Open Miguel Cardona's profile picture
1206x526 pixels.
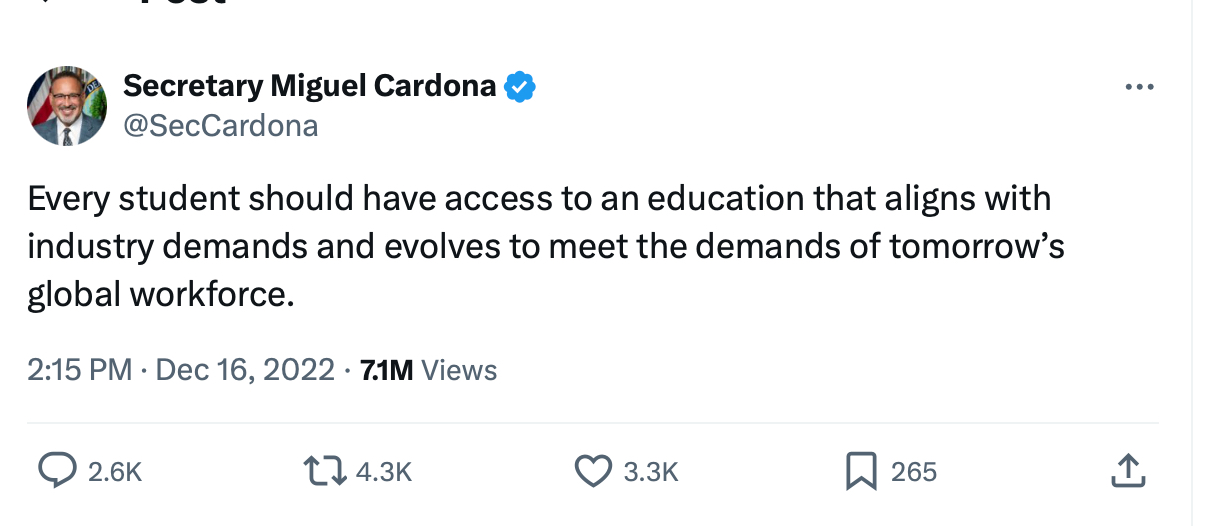(68, 107)
